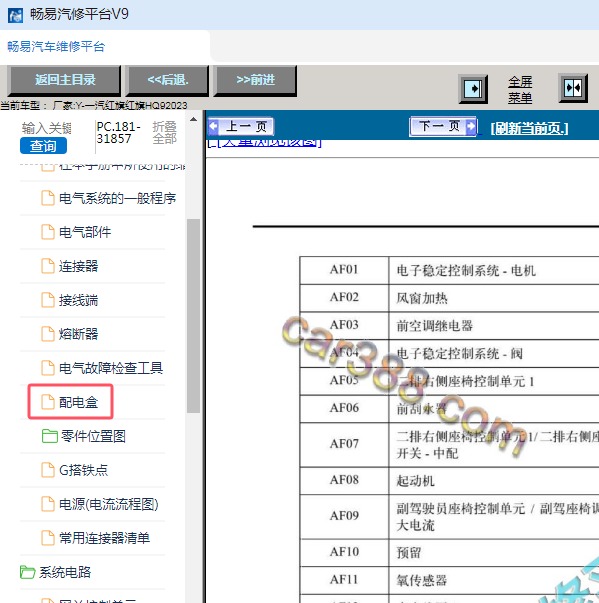This screenshot has height=603, width=599.
Task: Click the AF02 table cell
Action: (x=344, y=298)
